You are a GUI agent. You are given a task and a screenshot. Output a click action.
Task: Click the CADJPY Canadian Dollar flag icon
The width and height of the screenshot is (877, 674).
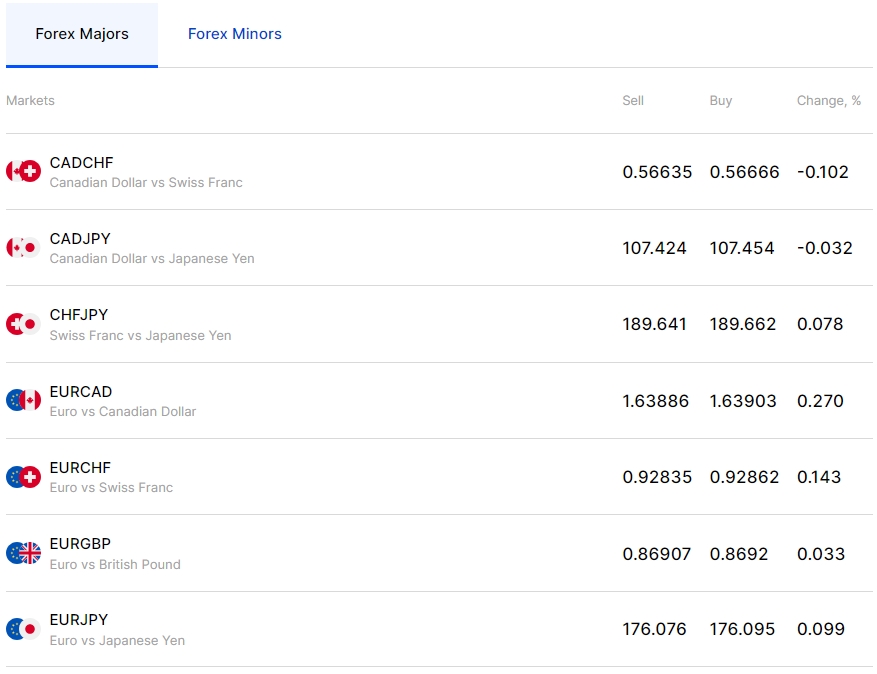click(23, 247)
